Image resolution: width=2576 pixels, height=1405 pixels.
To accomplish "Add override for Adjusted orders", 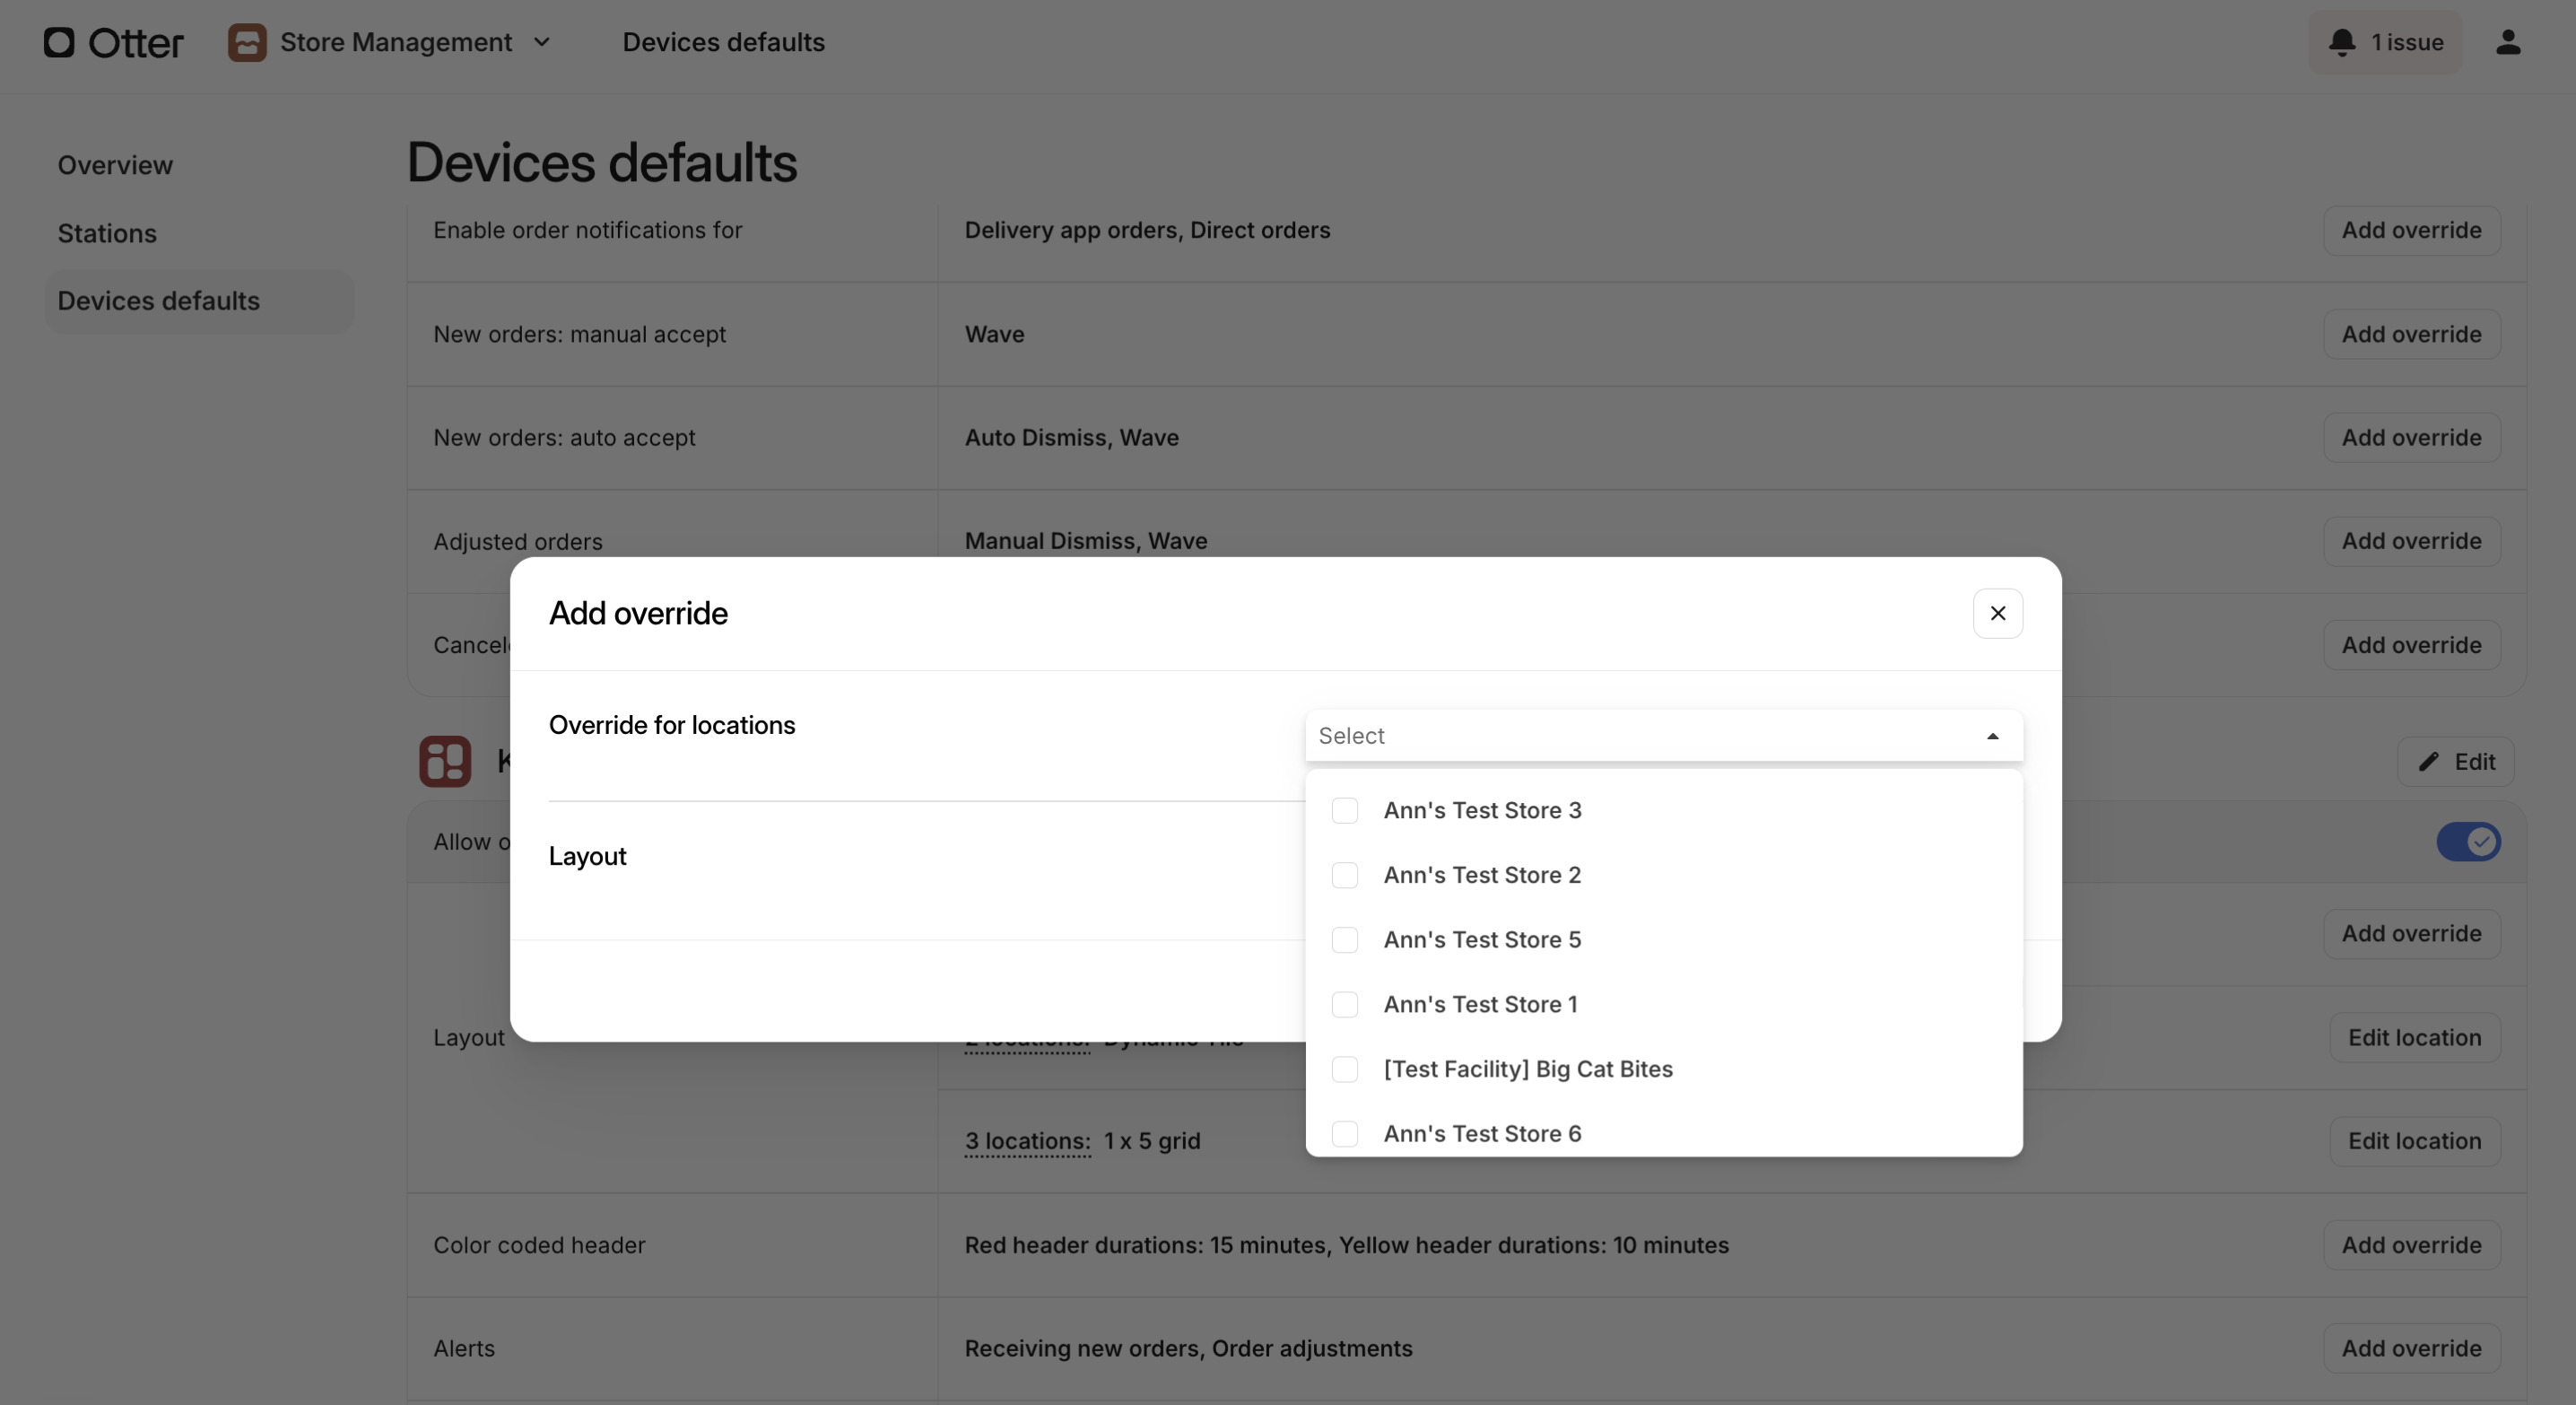I will [x=2410, y=541].
